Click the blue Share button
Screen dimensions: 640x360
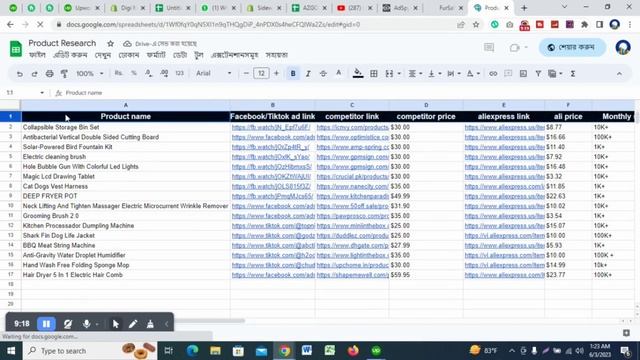coord(572,47)
